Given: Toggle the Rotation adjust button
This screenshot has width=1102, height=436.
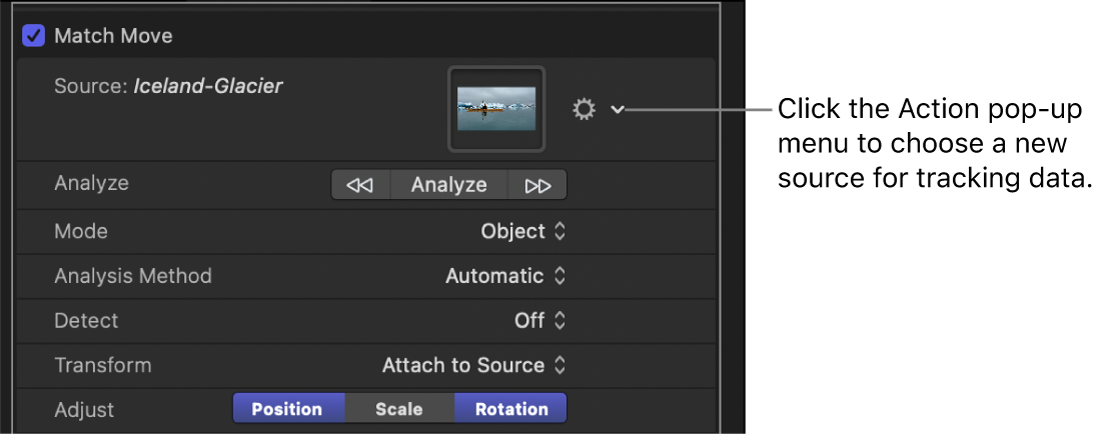Looking at the screenshot, I should click(510, 409).
